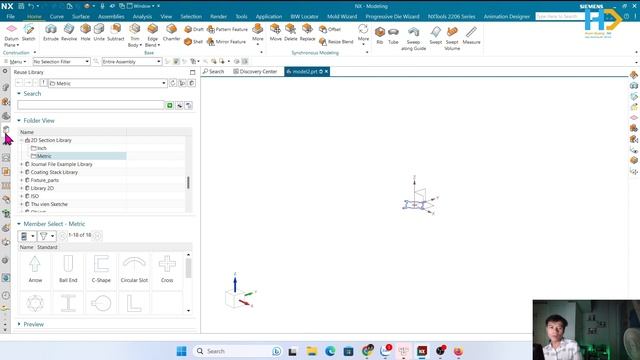Expand the Journal File Example Library
The image size is (640, 360).
click(x=22, y=164)
